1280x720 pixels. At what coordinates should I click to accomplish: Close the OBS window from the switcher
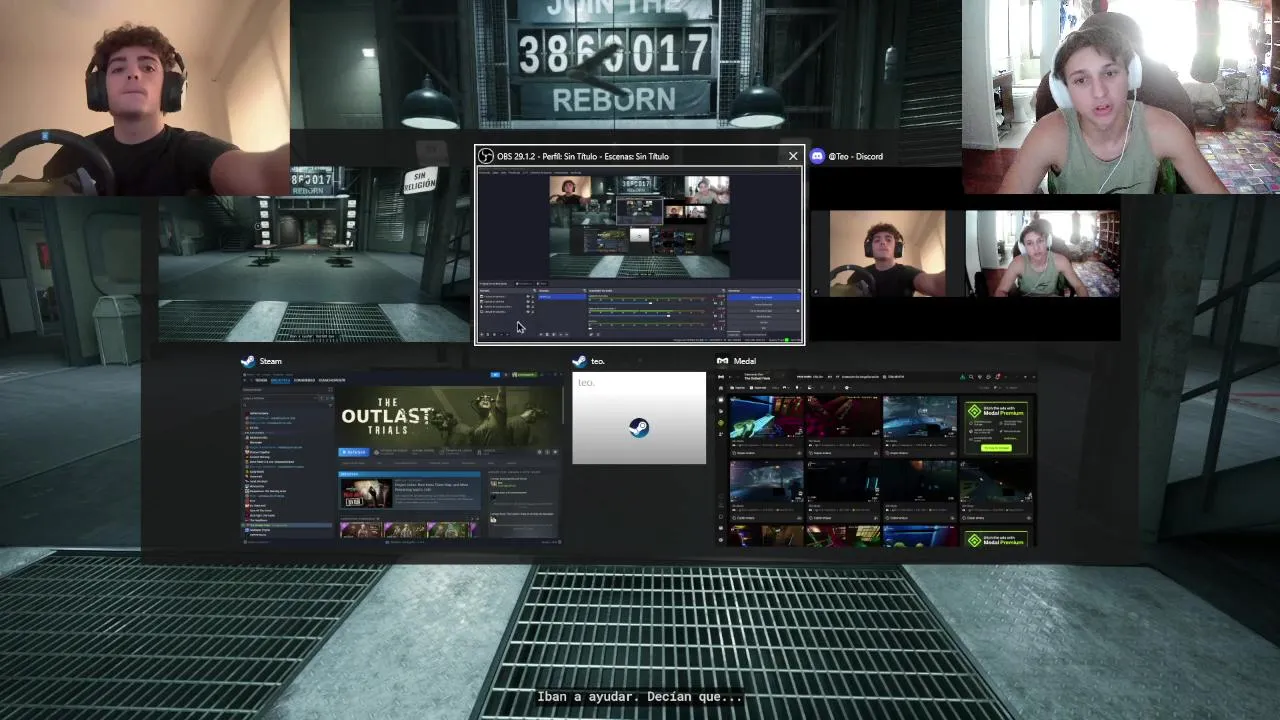click(x=793, y=156)
